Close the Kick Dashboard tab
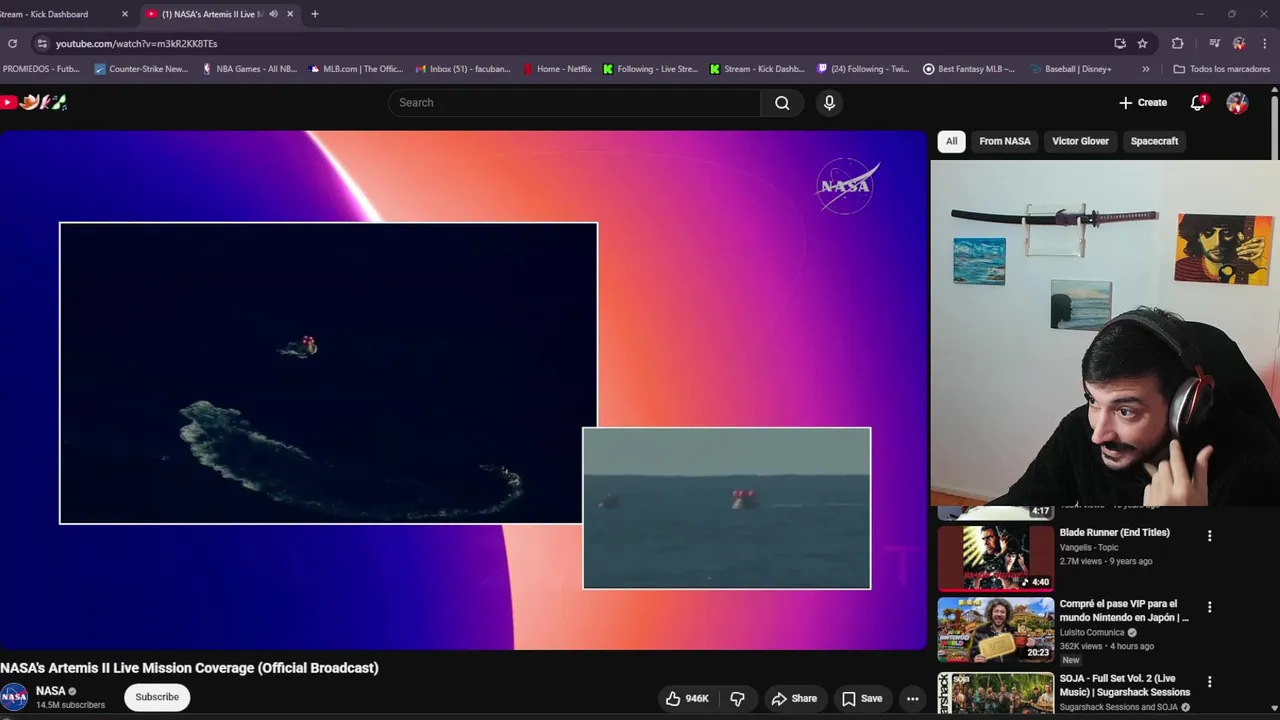The height and width of the screenshot is (720, 1280). coord(125,14)
